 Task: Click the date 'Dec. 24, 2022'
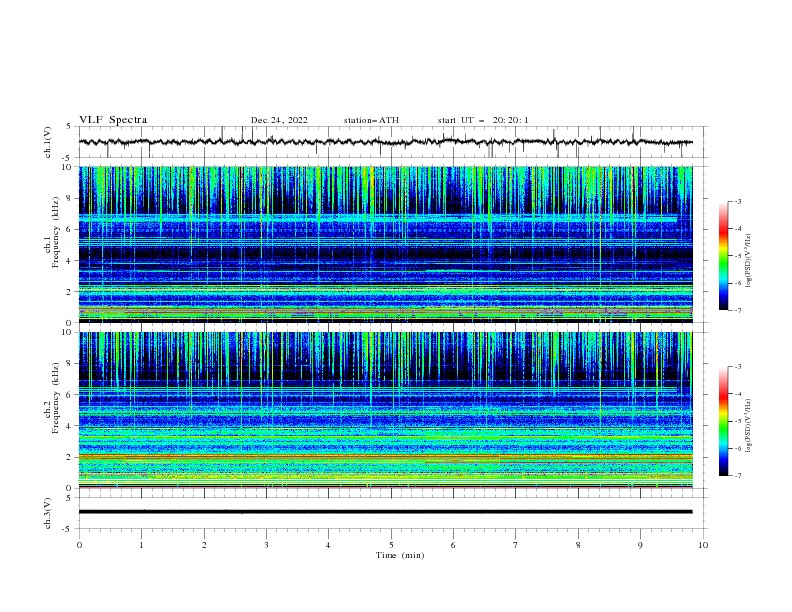(279, 120)
